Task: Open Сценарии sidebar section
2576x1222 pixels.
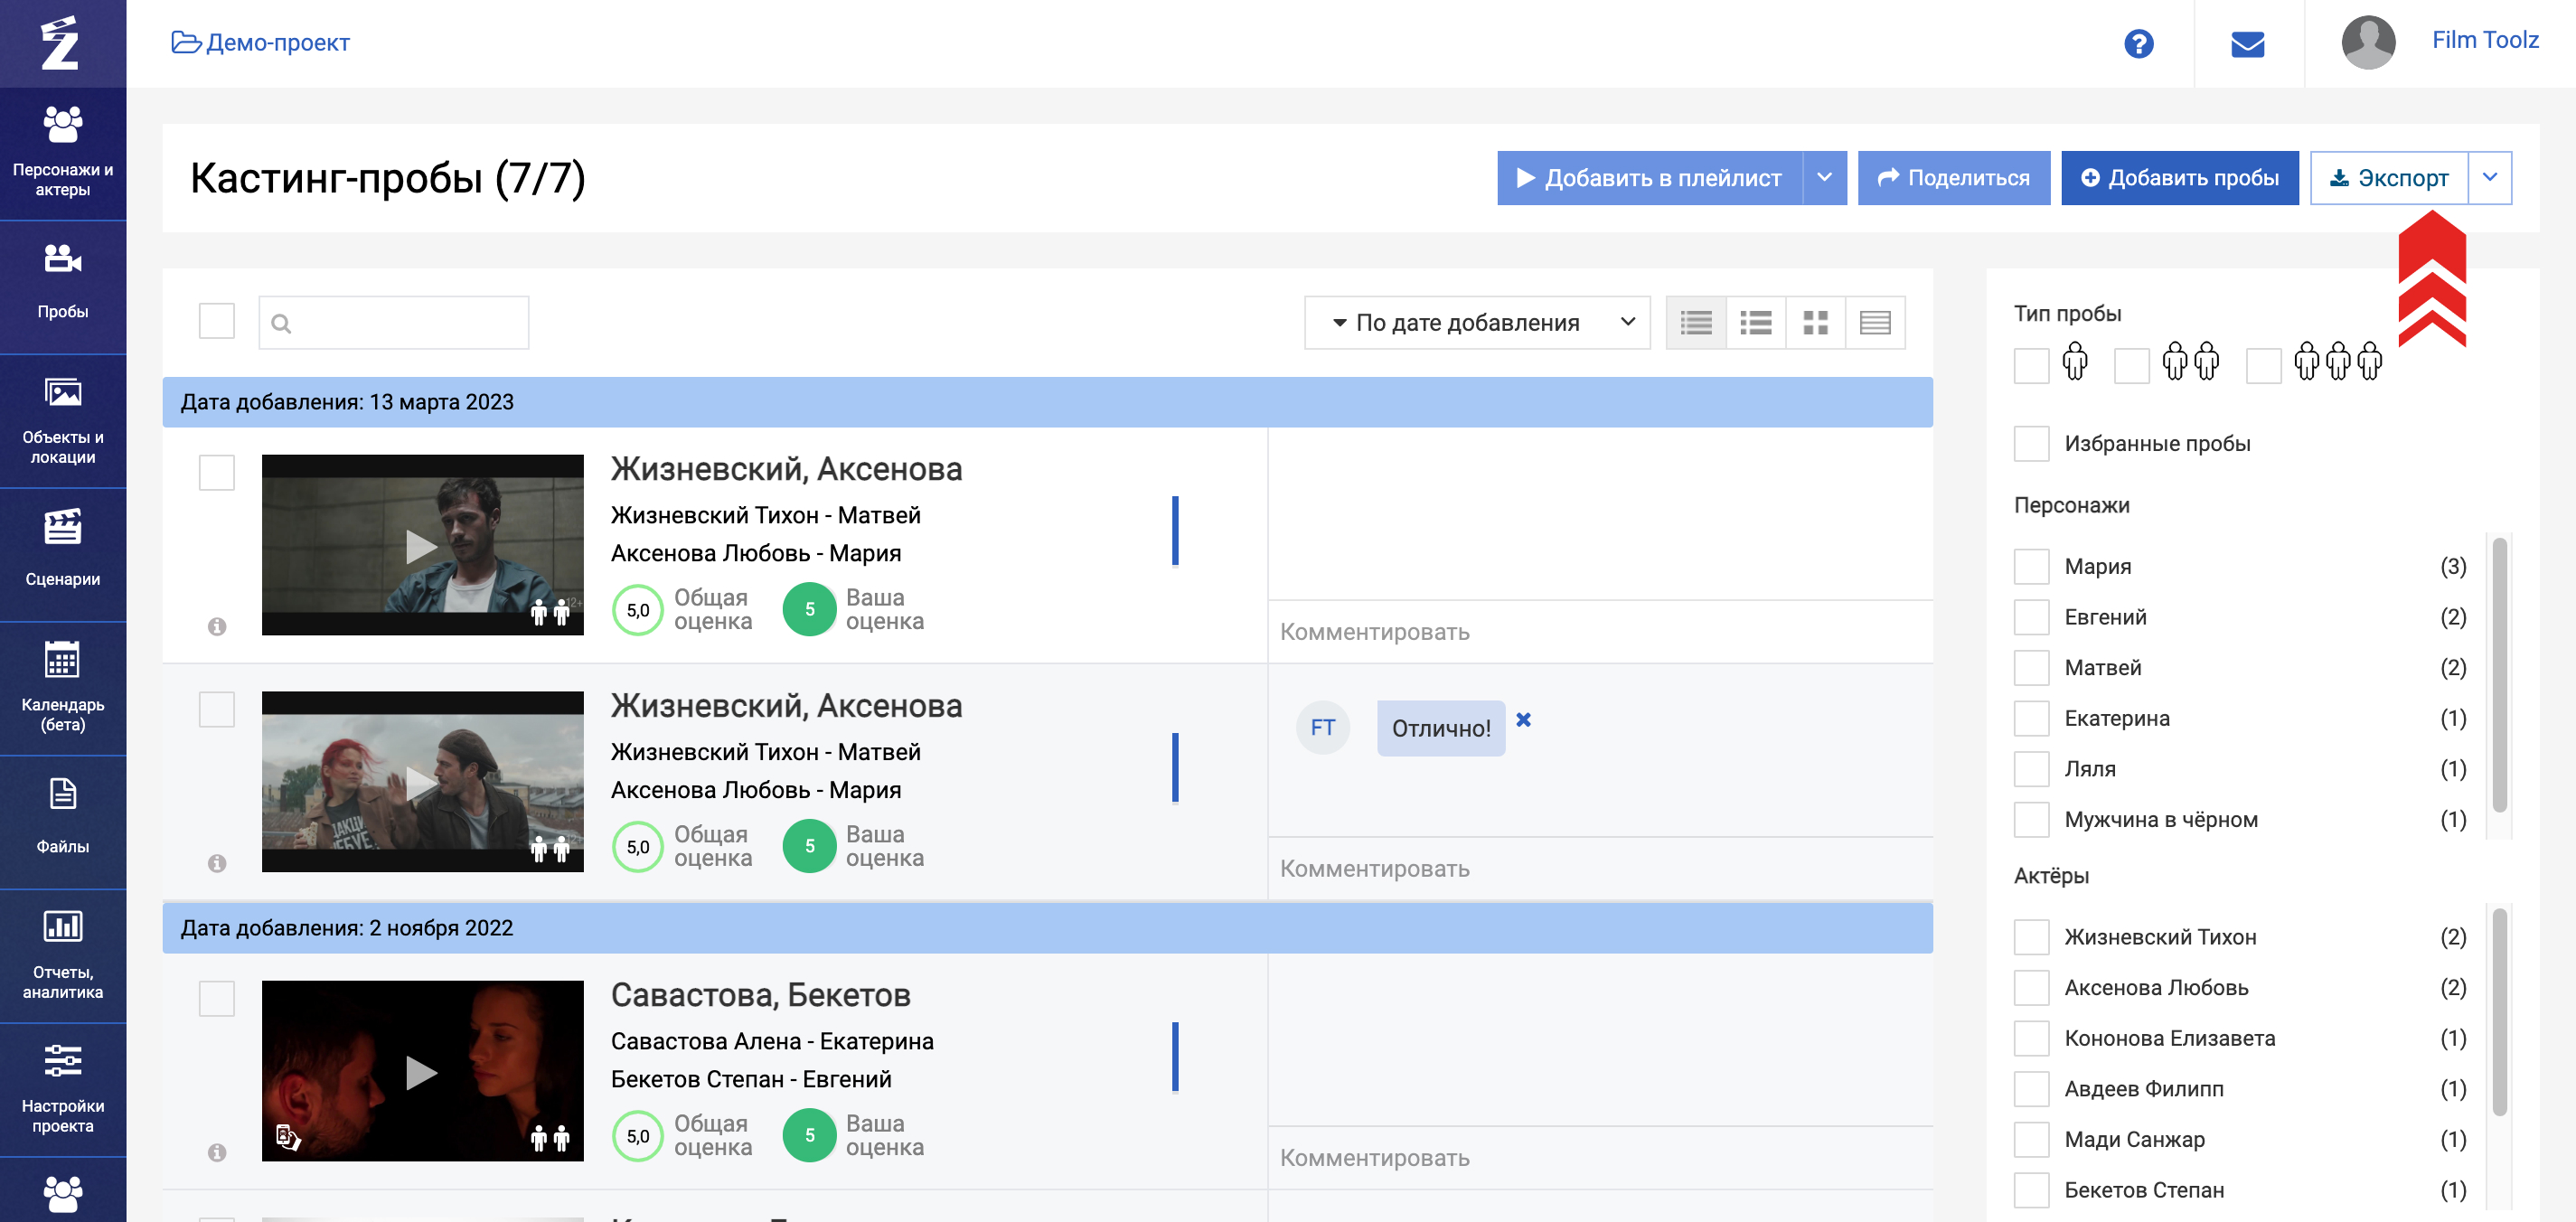Action: pyautogui.click(x=63, y=555)
